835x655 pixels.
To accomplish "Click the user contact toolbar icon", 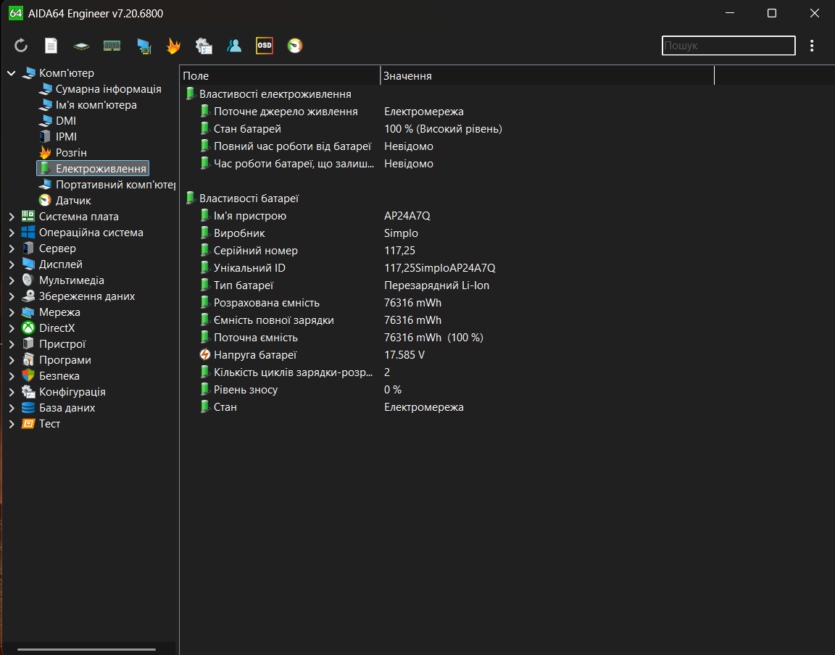I will (x=234, y=46).
